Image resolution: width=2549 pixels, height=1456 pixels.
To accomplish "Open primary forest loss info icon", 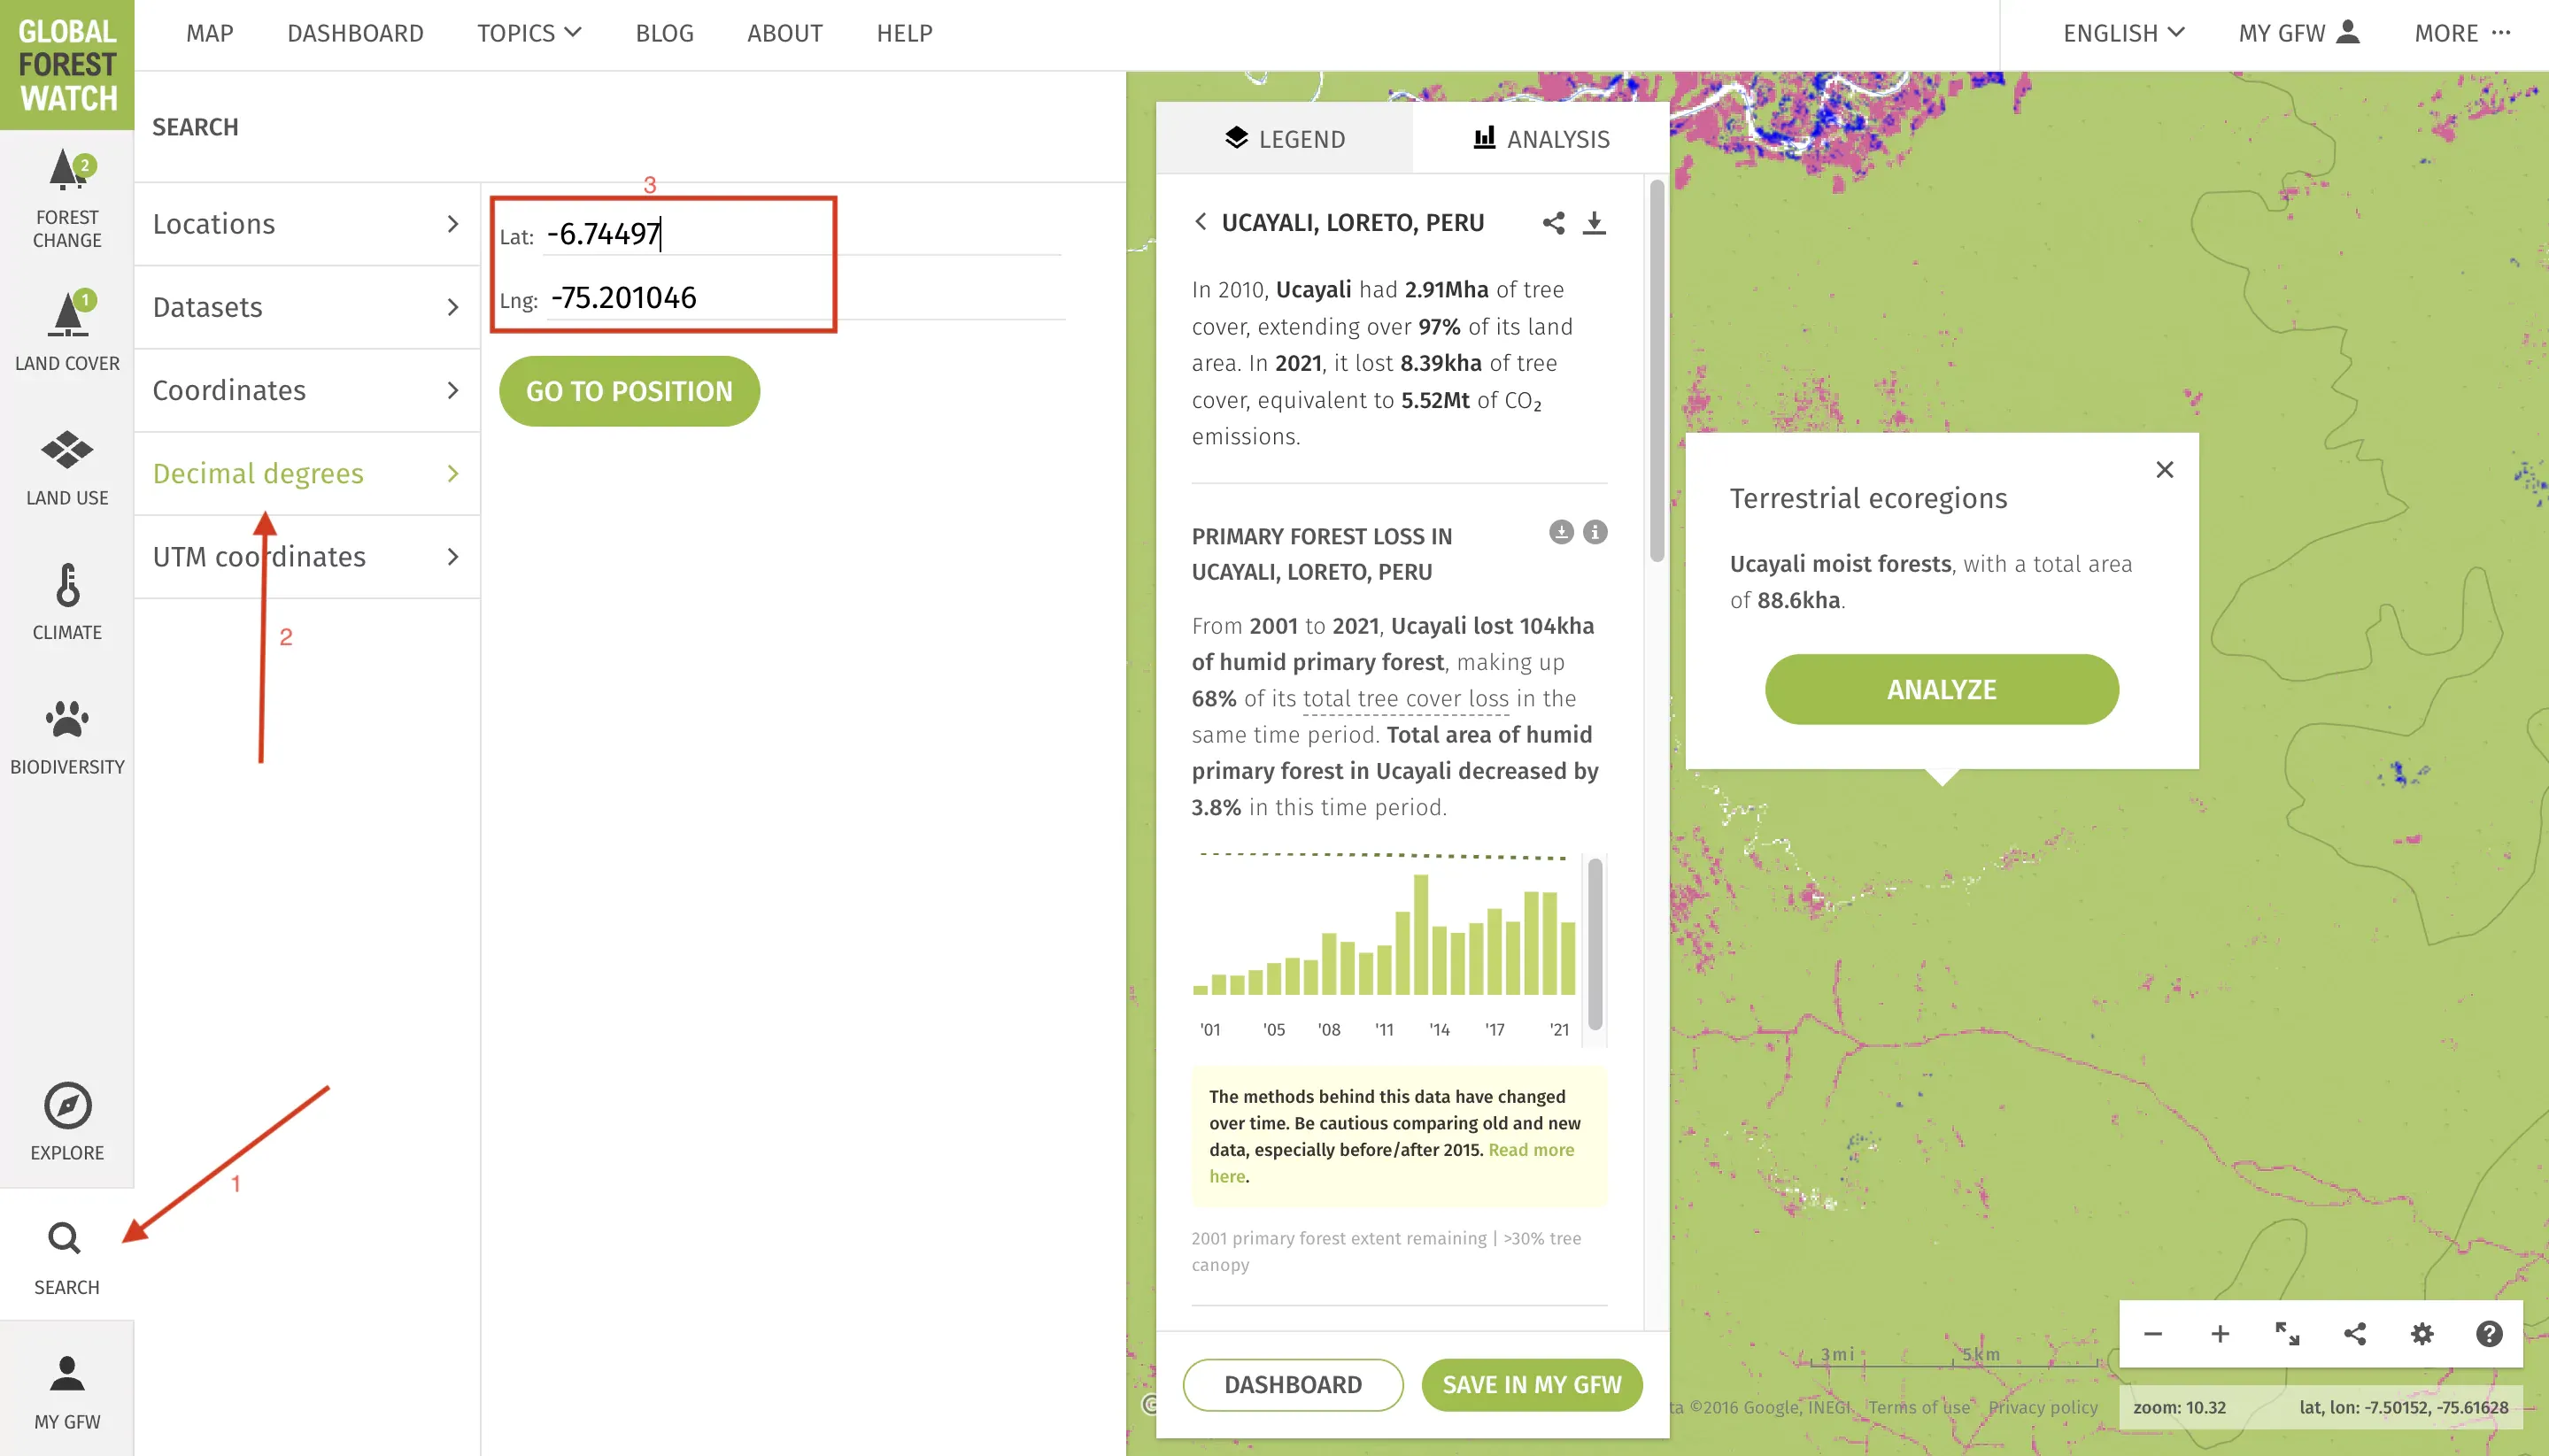I will (1595, 532).
